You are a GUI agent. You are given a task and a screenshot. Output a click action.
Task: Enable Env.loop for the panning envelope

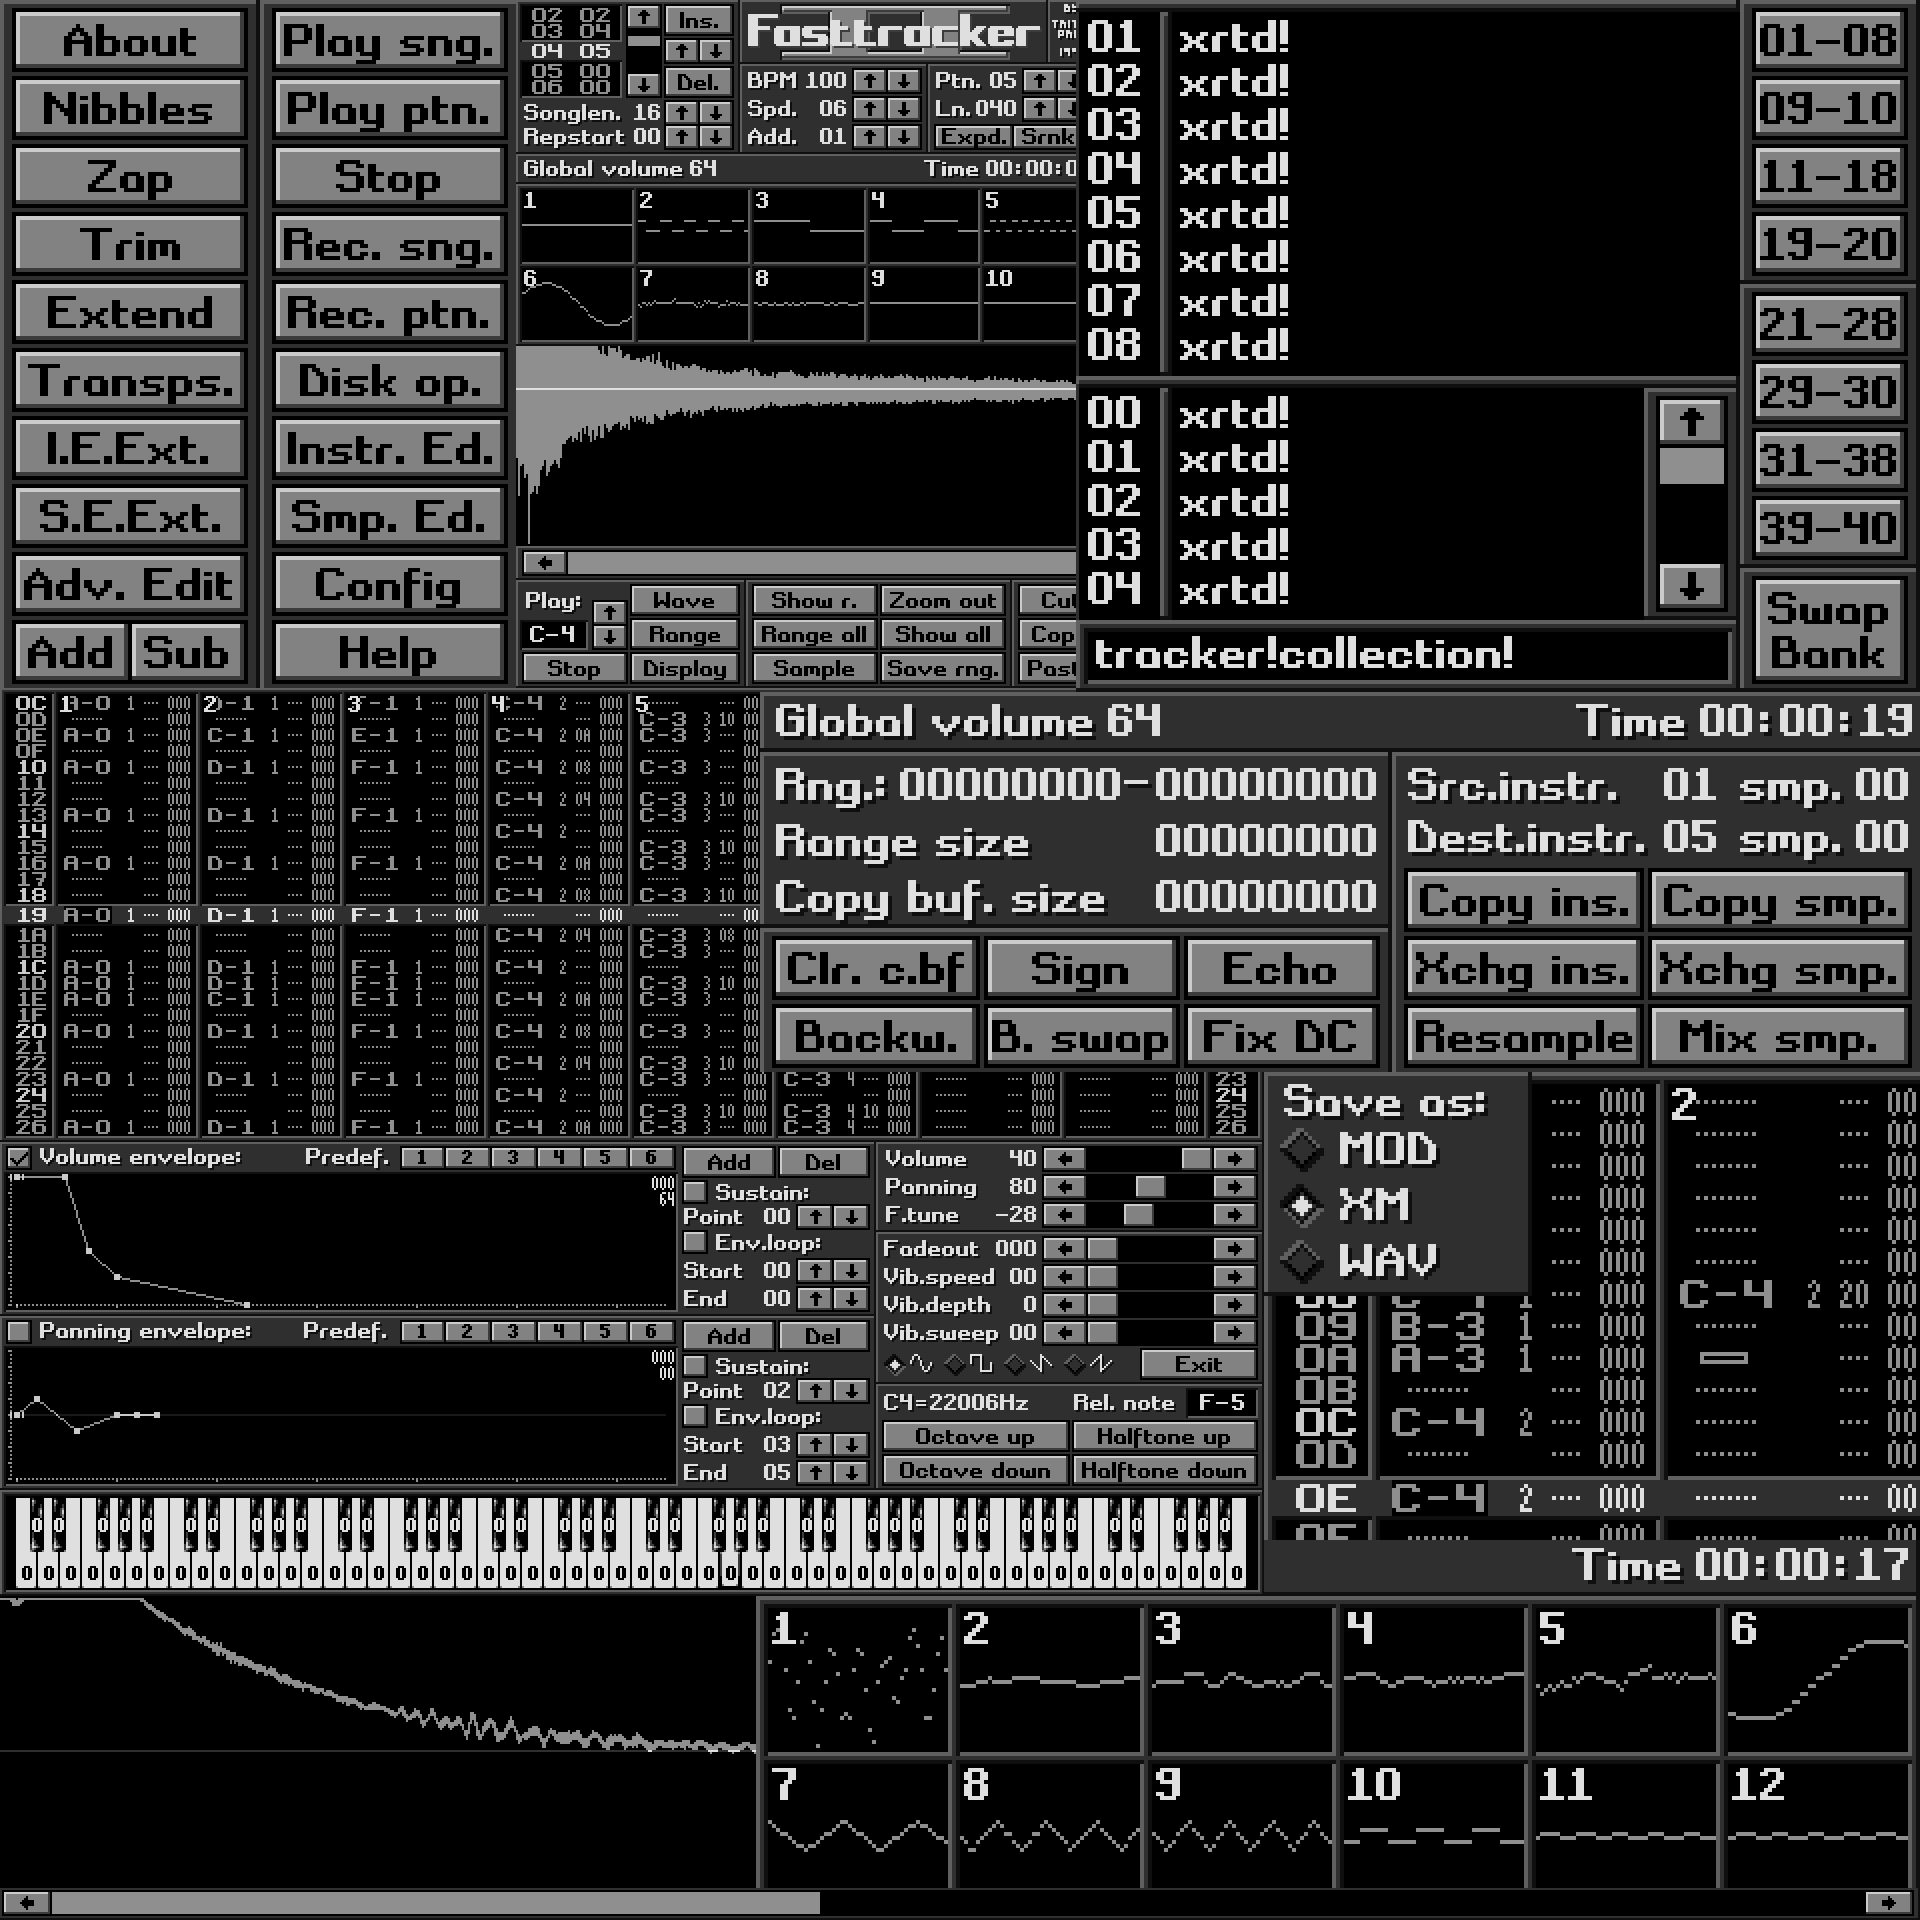pos(695,1416)
